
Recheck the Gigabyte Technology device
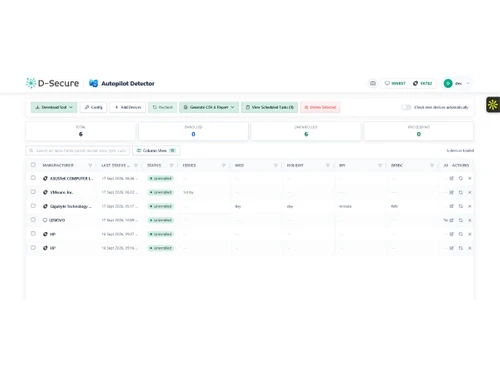(x=461, y=206)
